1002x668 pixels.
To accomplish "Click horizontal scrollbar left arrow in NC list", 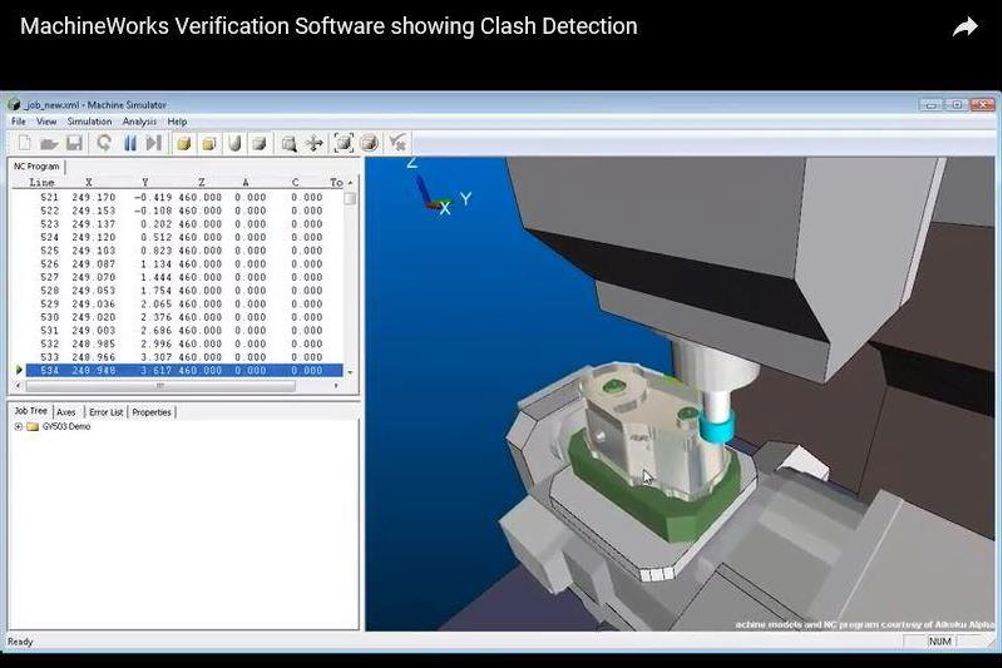I will 18,385.
